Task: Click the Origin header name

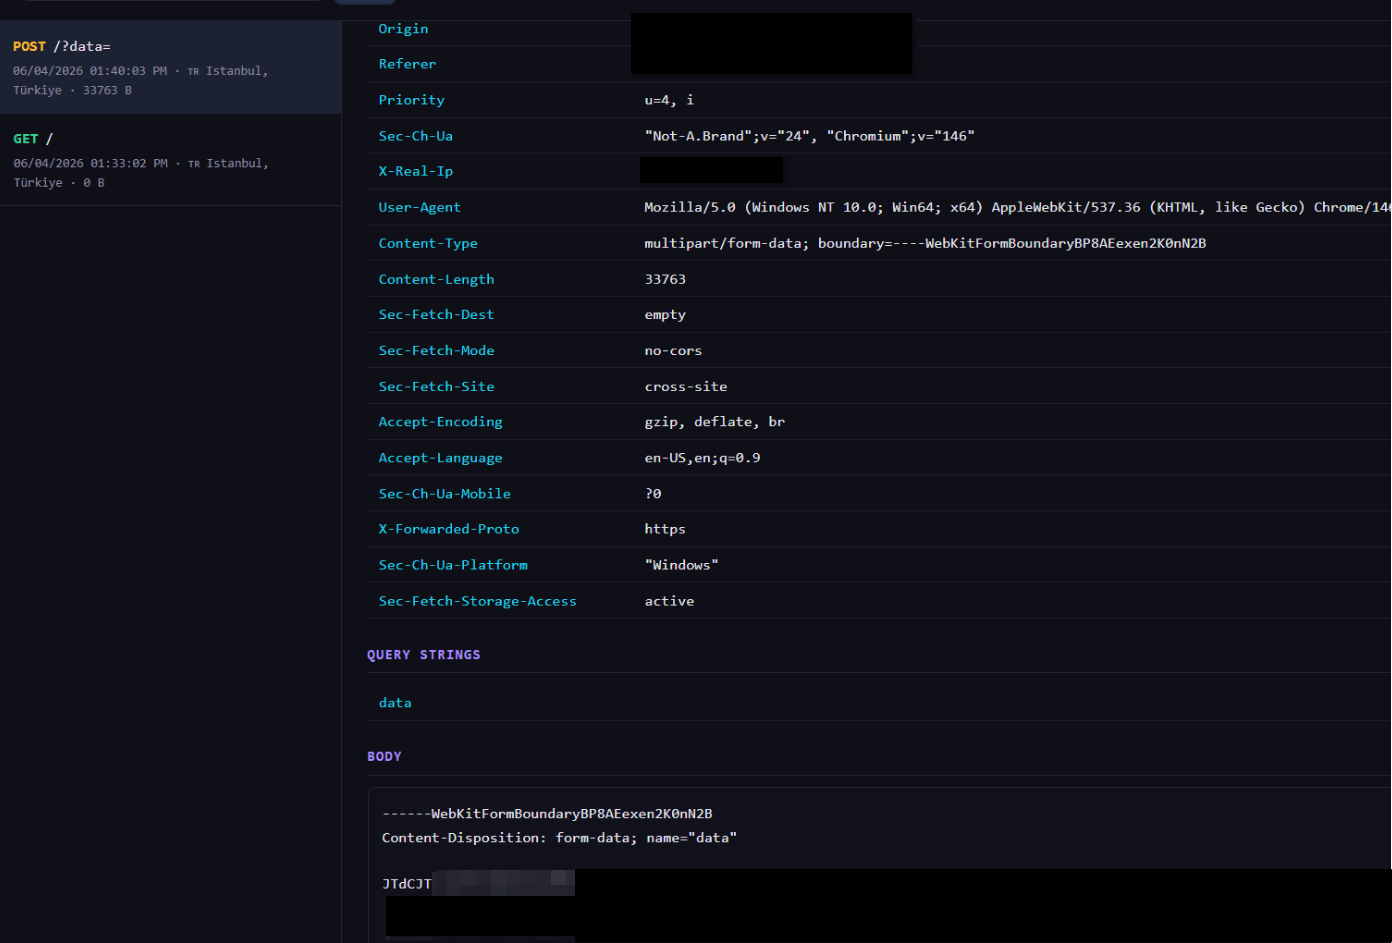Action: [403, 29]
